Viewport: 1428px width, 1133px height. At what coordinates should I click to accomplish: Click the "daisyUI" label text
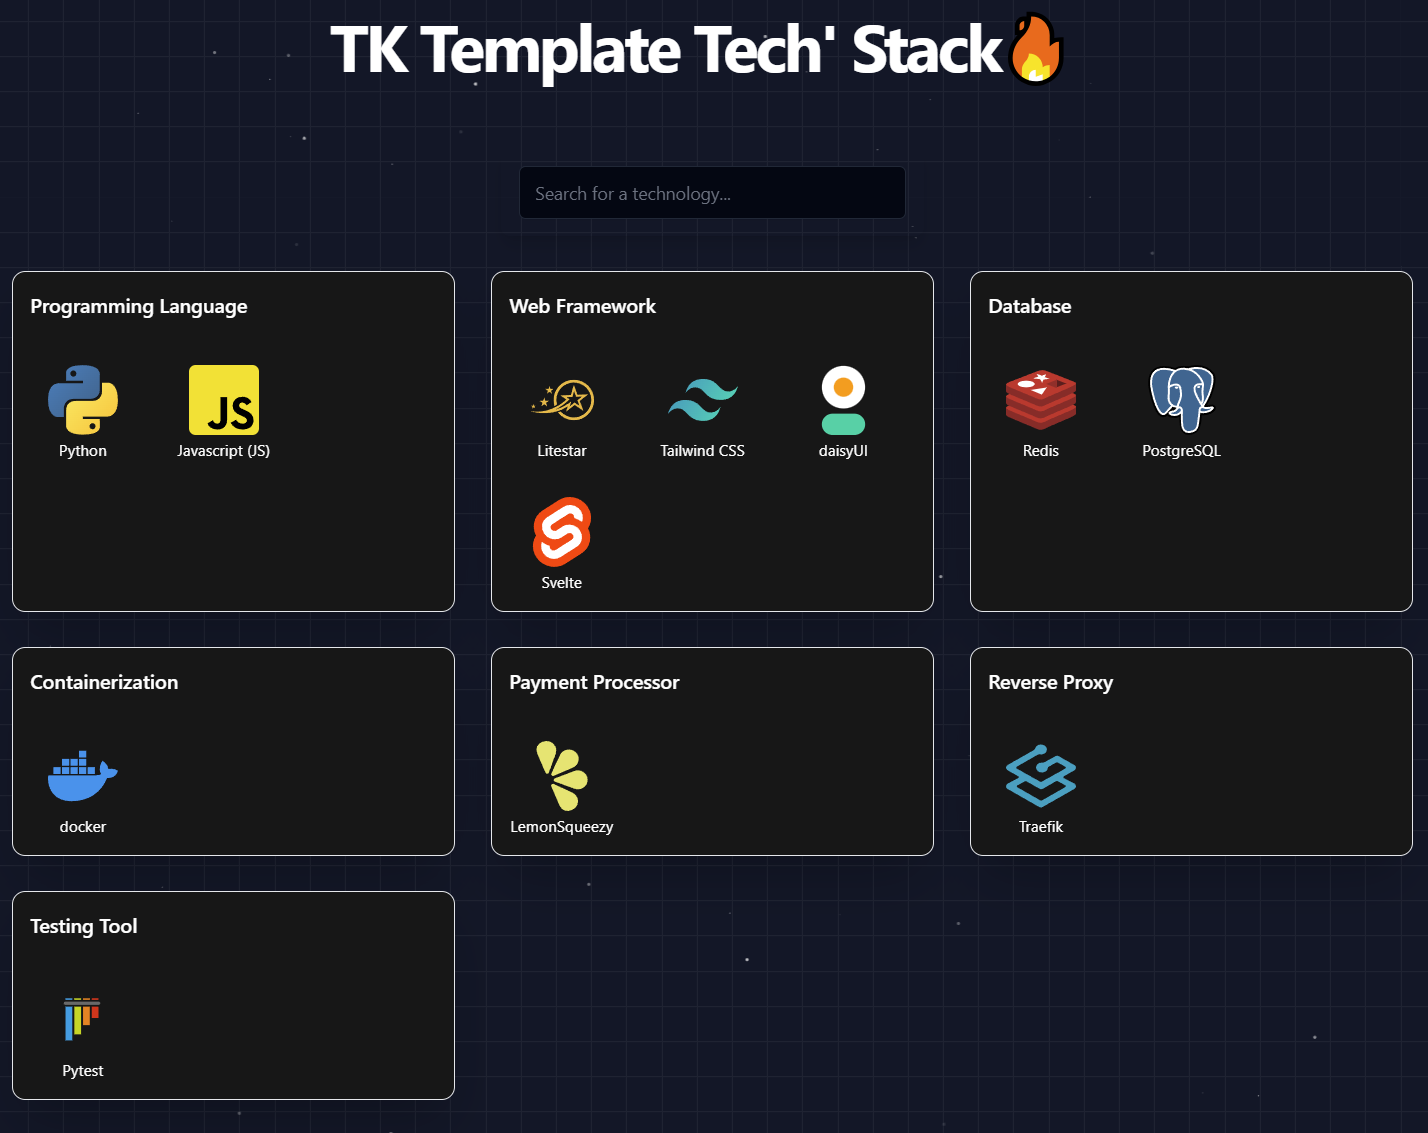(843, 451)
